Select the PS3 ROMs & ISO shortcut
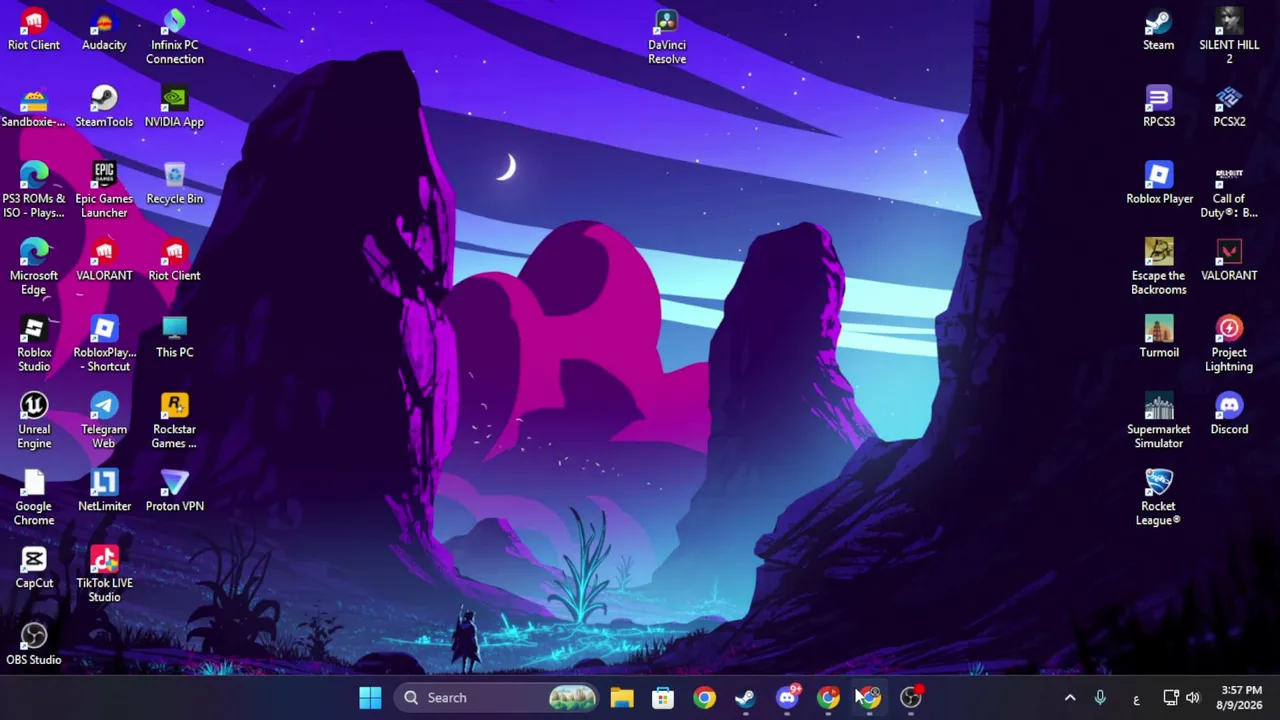Screen dimensions: 1280x720 tap(34, 191)
